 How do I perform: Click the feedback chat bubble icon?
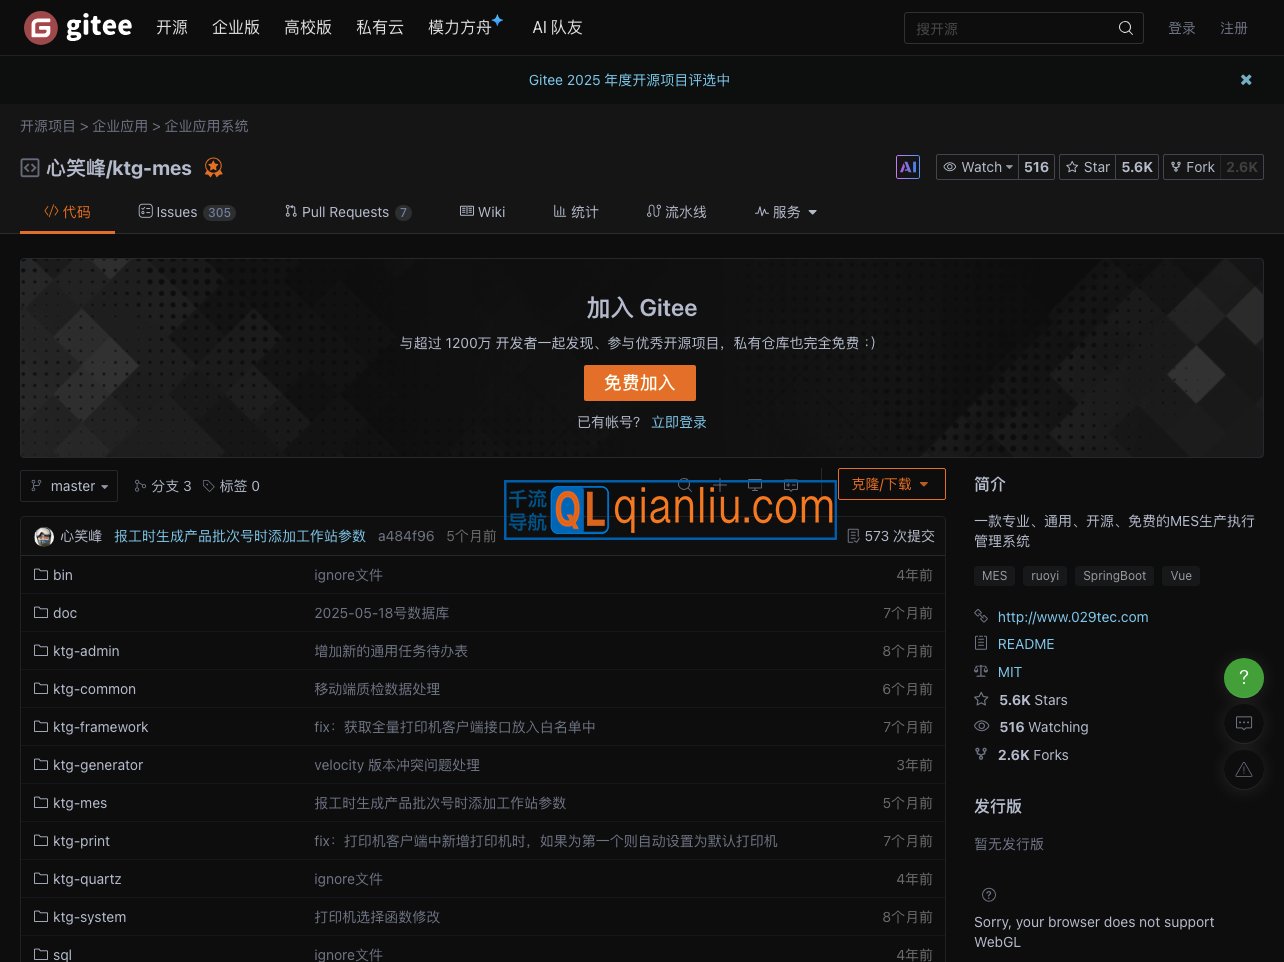(x=1243, y=723)
